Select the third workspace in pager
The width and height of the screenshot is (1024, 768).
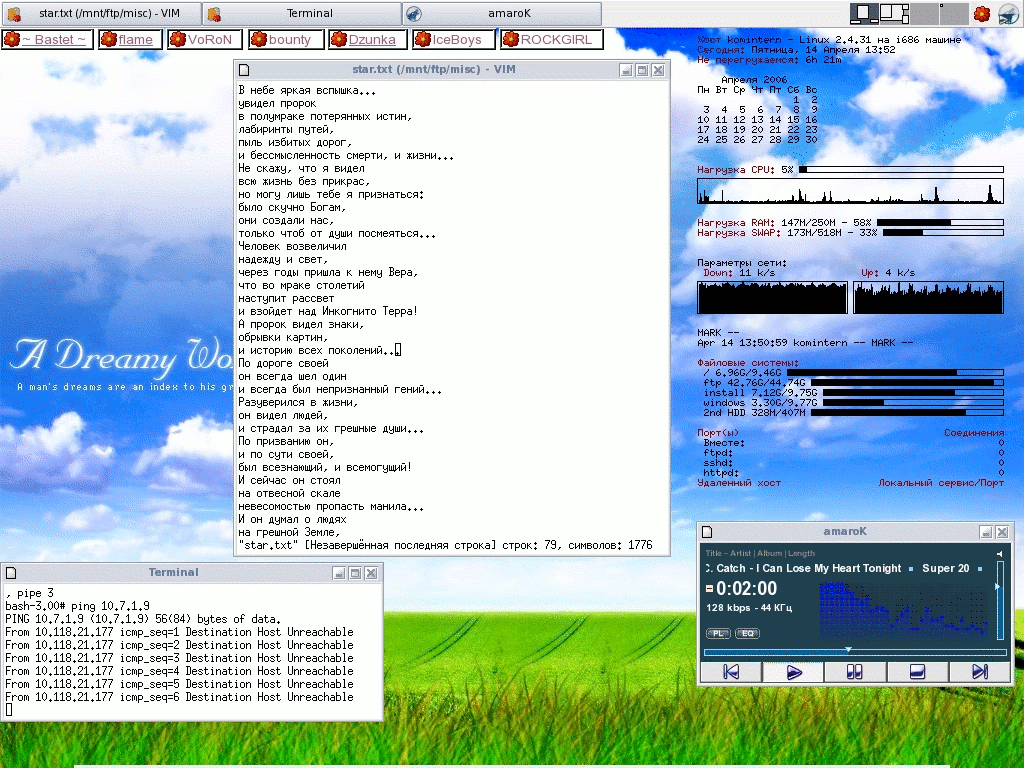click(923, 13)
